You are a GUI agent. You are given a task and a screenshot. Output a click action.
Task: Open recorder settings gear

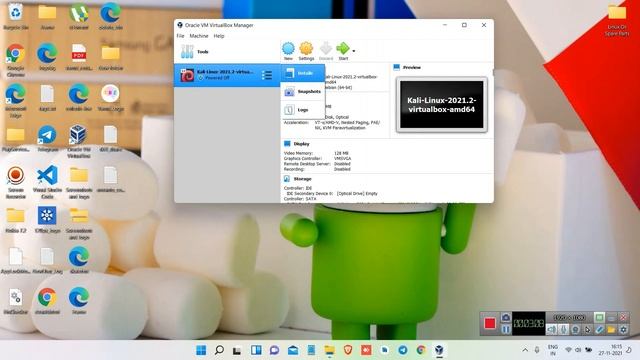(623, 329)
